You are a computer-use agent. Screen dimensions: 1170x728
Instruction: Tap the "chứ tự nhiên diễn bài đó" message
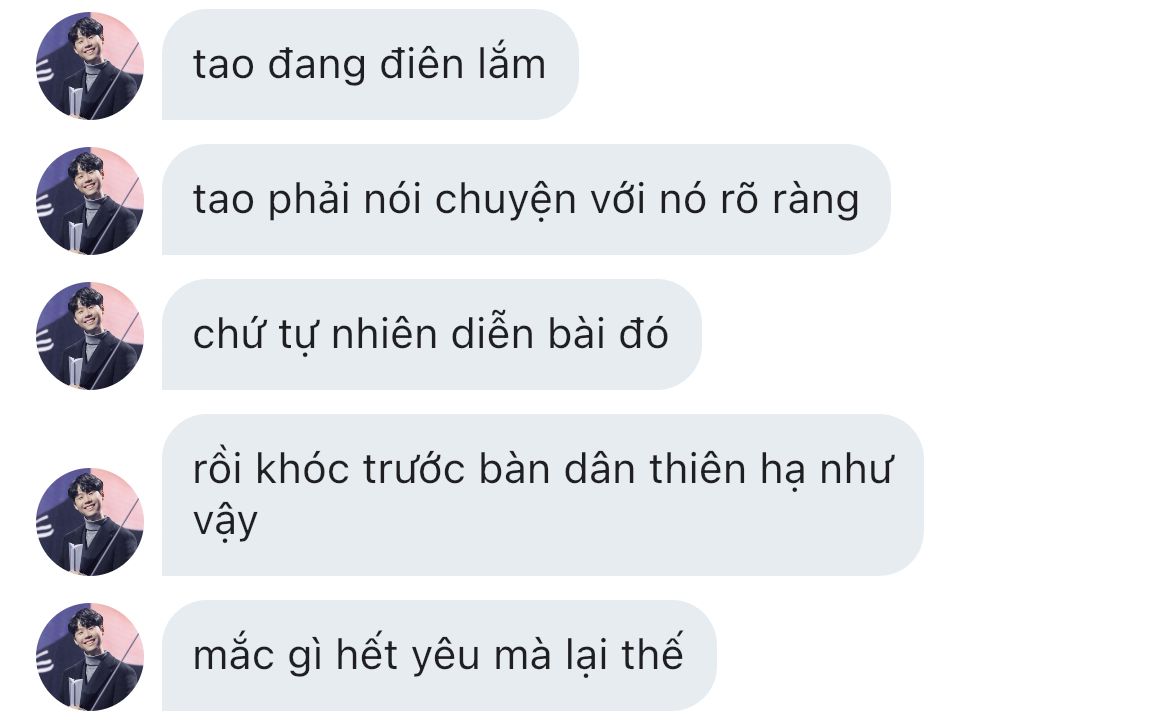(x=431, y=335)
